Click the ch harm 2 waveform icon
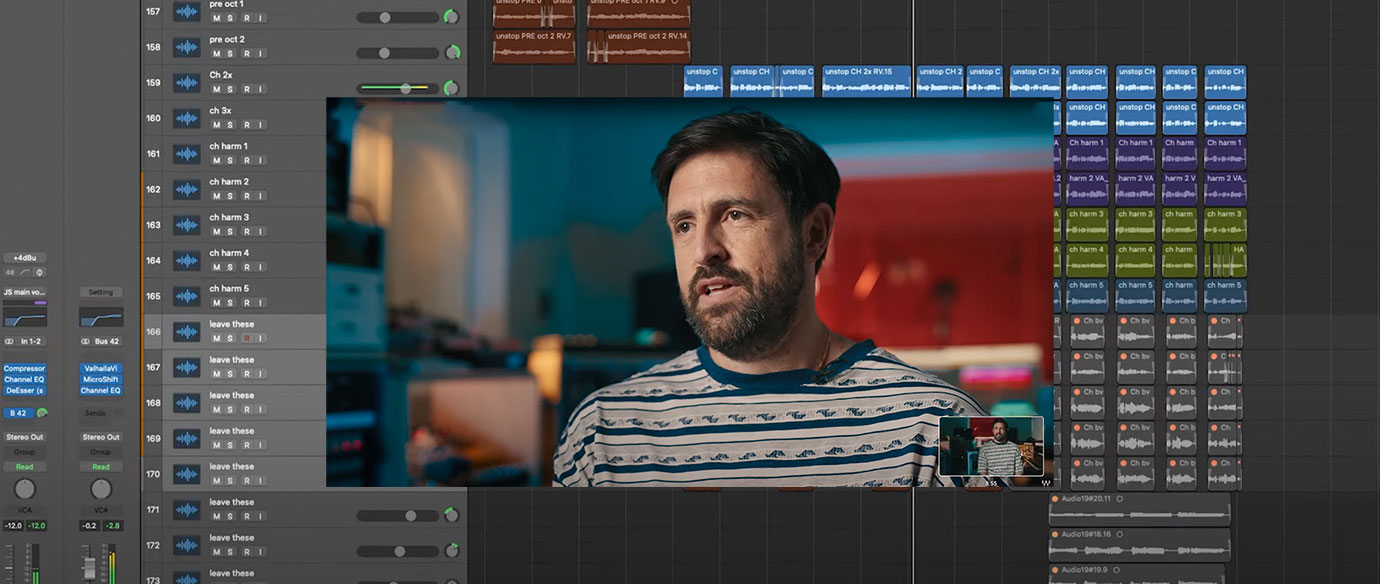Image resolution: width=1380 pixels, height=584 pixels. click(x=187, y=190)
